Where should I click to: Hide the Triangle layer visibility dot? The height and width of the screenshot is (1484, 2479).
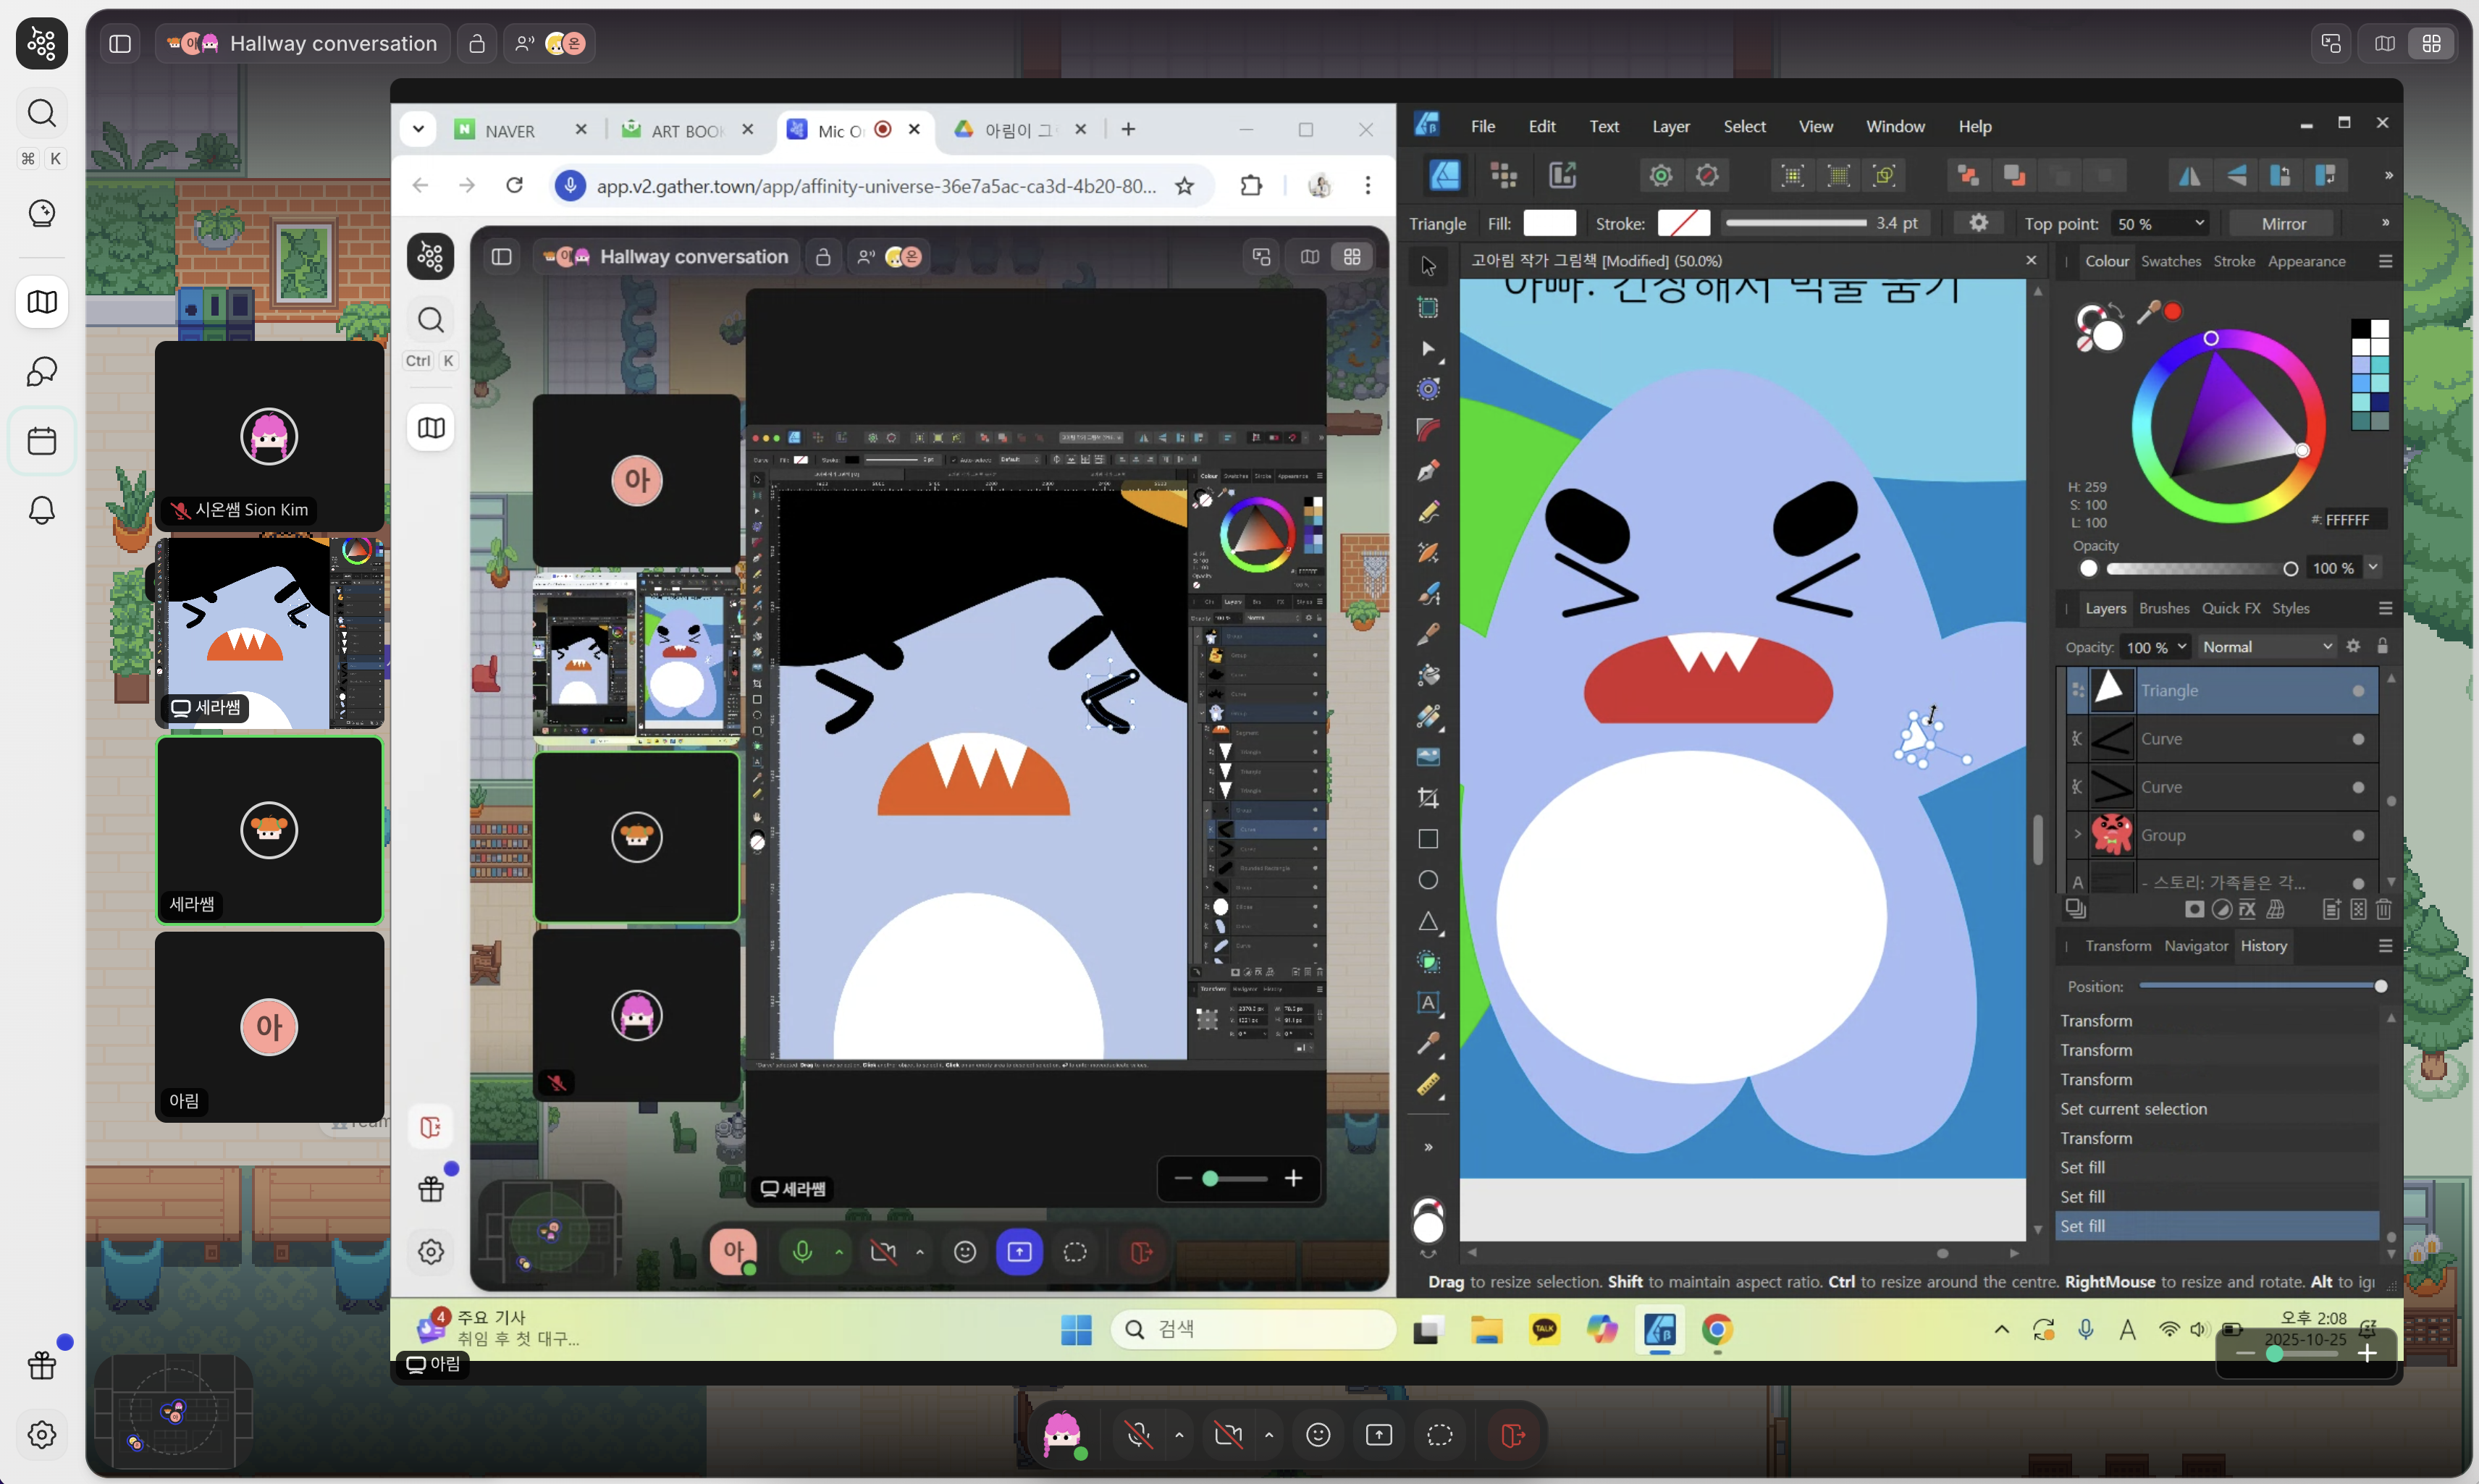2358,691
